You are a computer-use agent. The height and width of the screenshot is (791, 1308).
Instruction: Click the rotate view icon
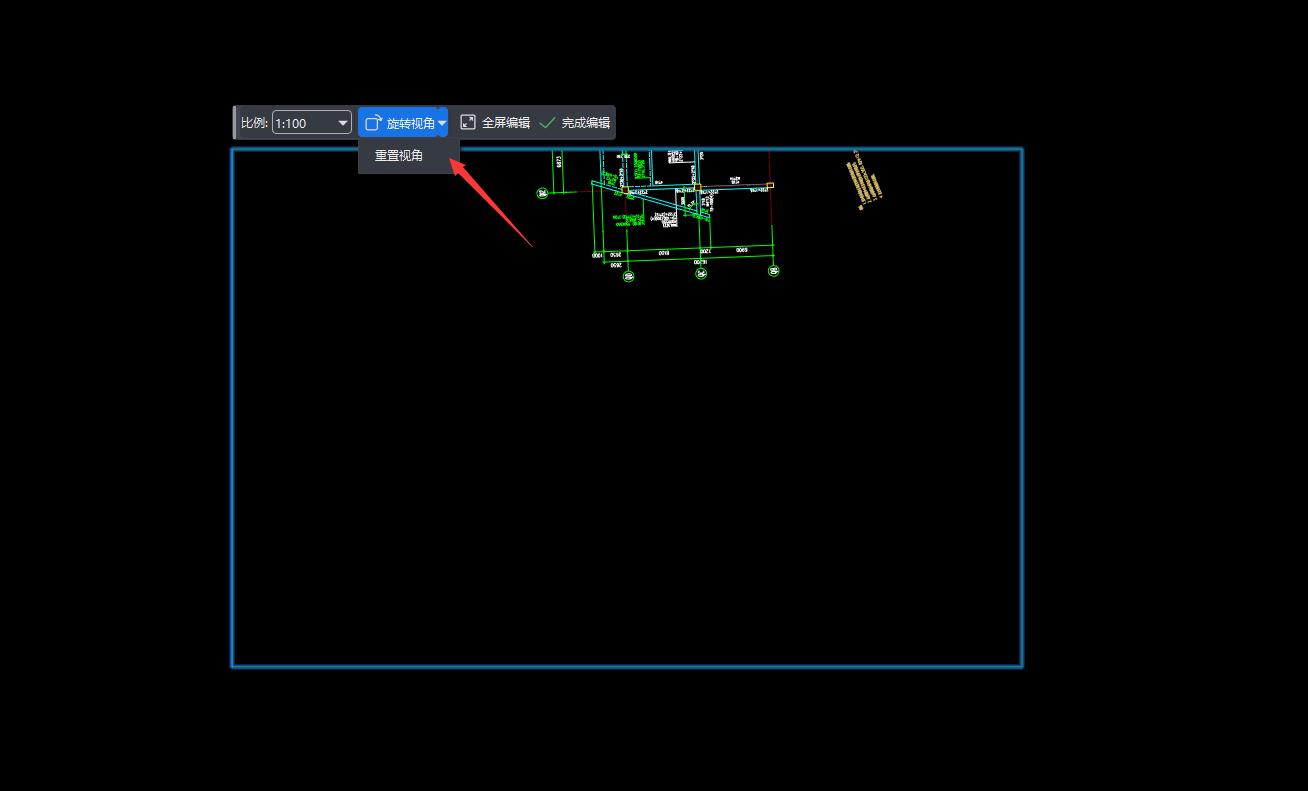pos(373,123)
